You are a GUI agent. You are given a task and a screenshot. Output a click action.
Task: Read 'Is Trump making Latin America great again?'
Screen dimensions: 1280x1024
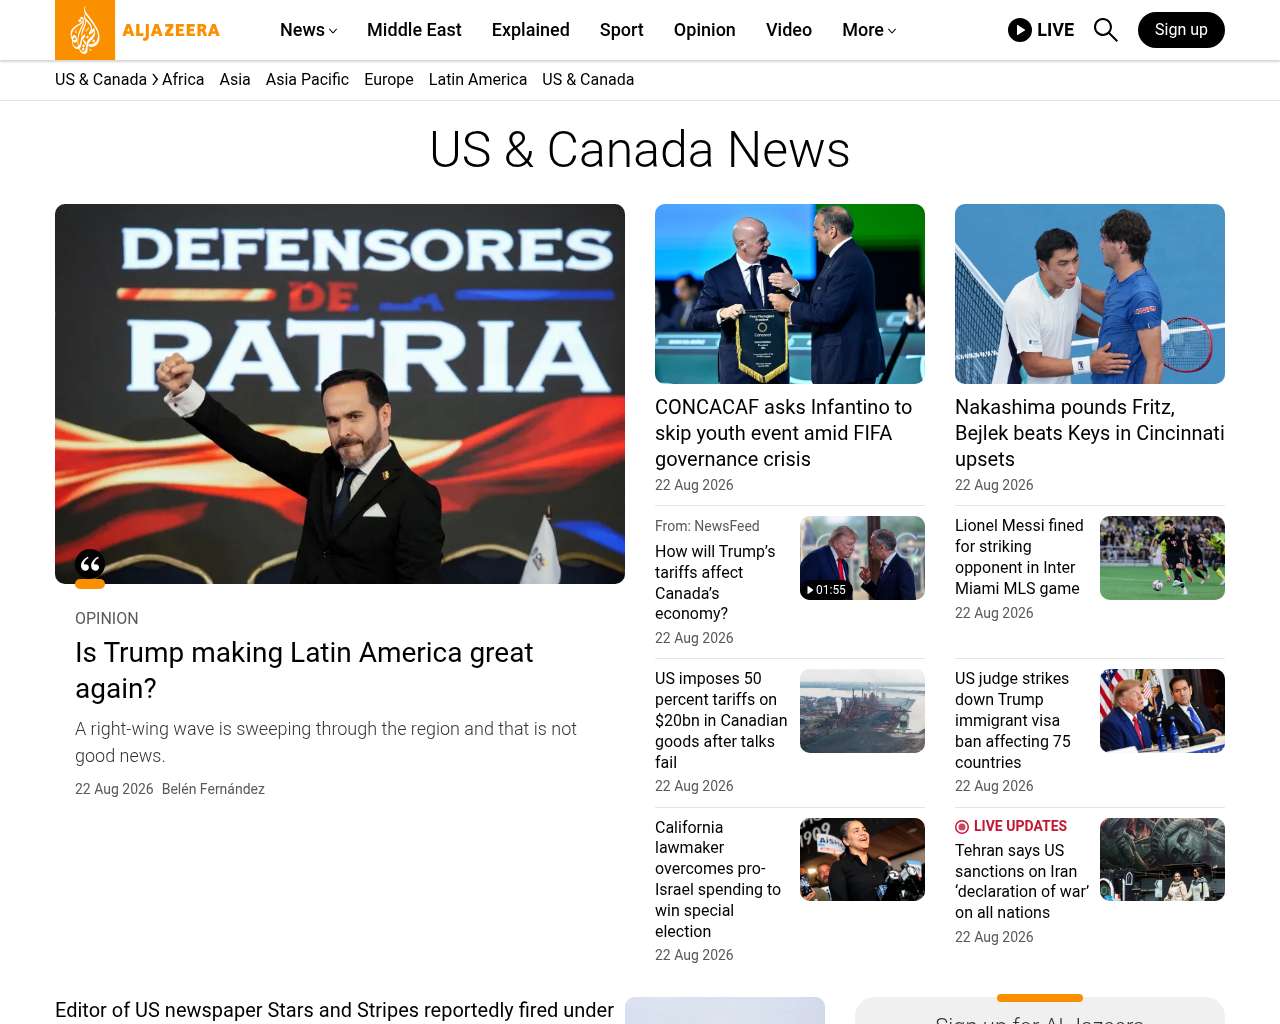pyautogui.click(x=304, y=670)
